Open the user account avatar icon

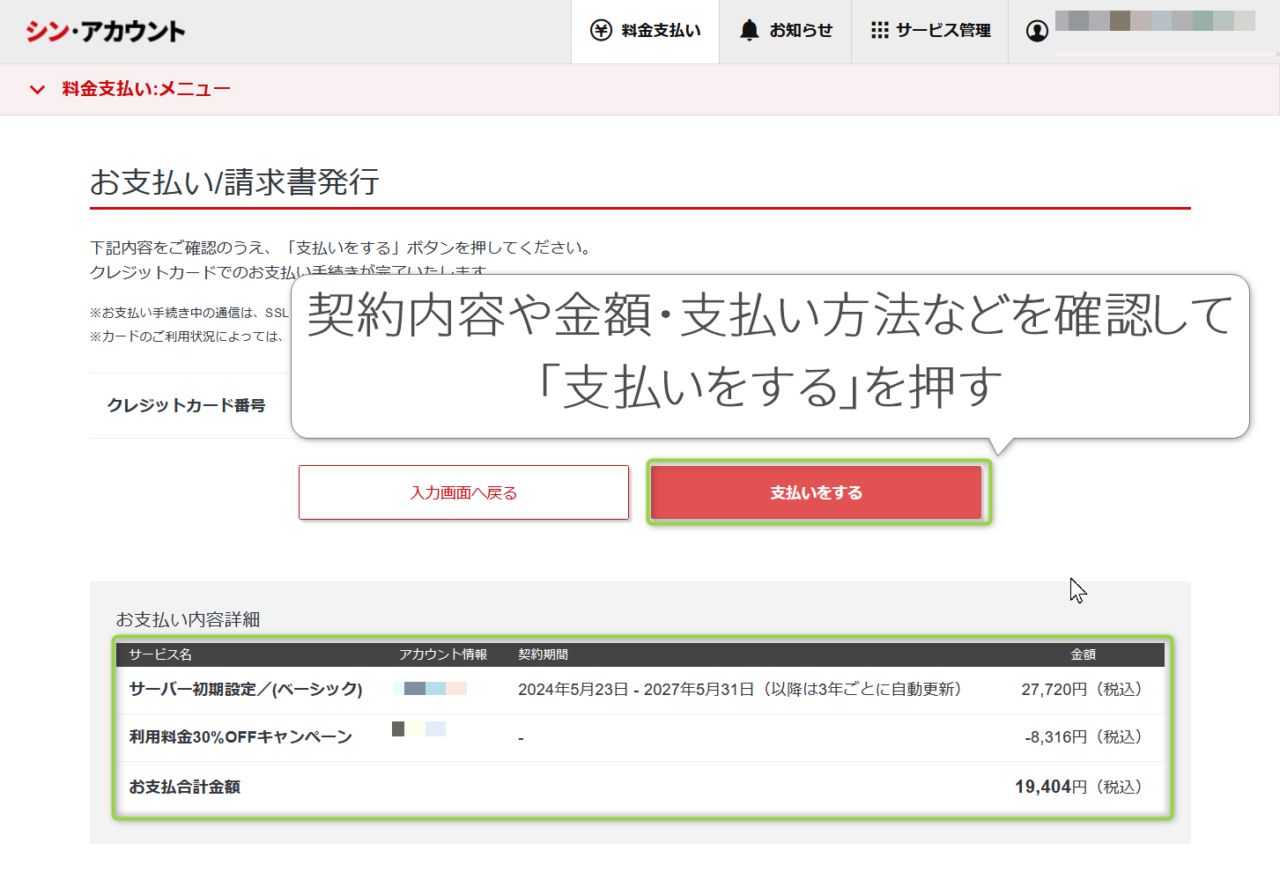1038,31
